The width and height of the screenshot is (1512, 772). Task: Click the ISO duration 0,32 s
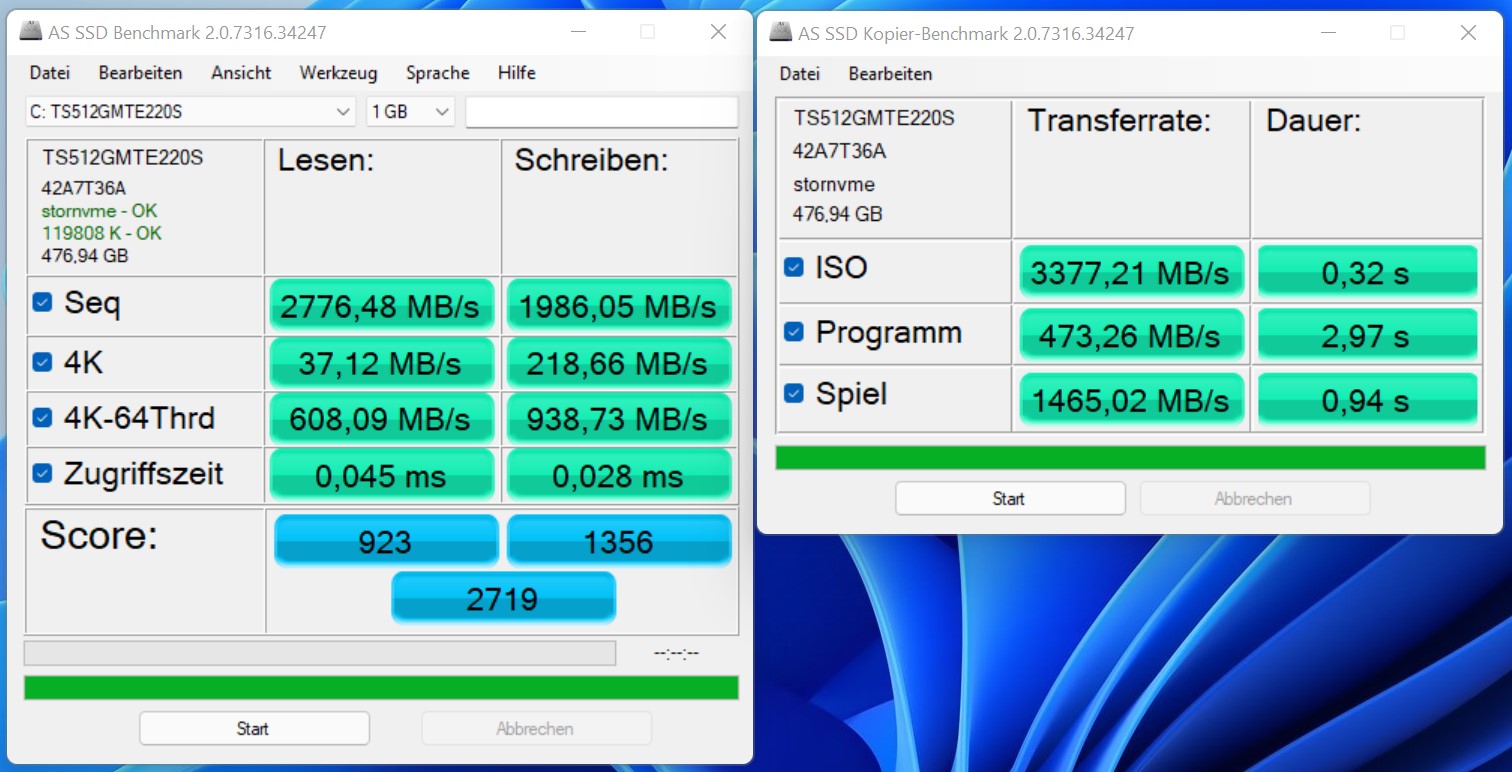[x=1367, y=272]
